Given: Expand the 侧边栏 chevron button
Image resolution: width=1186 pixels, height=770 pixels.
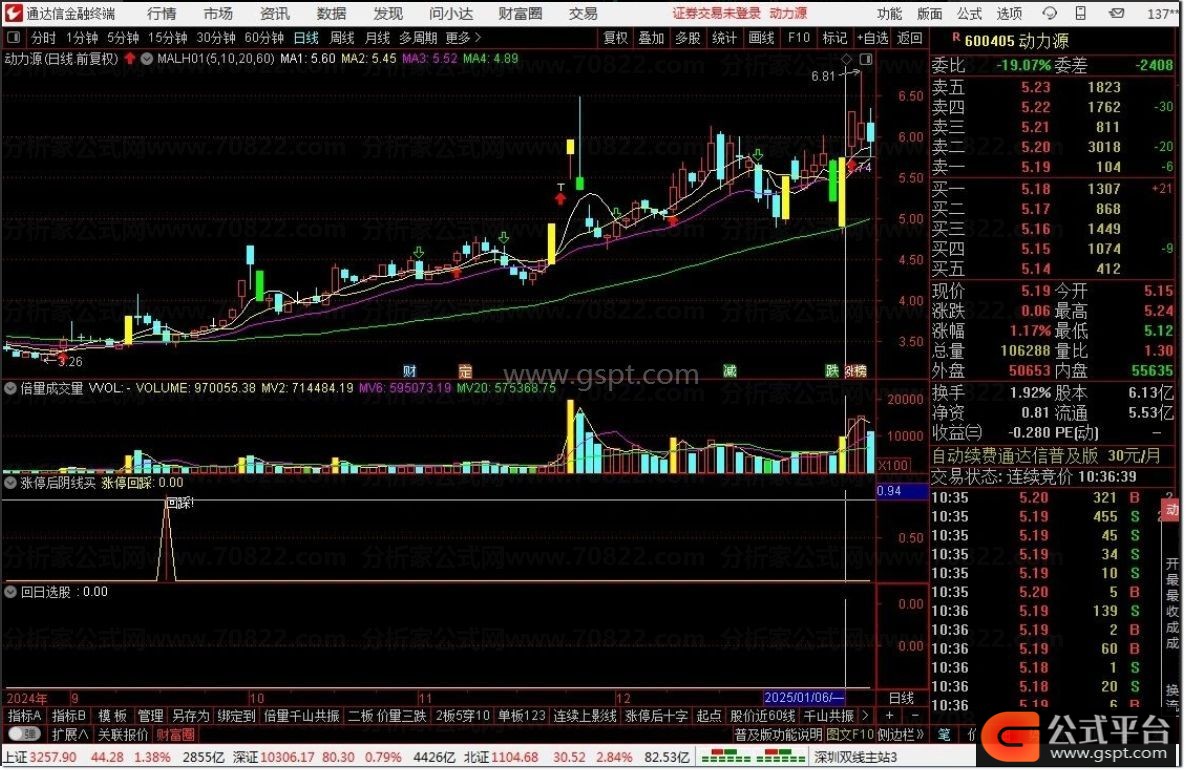Looking at the screenshot, I should click(901, 734).
